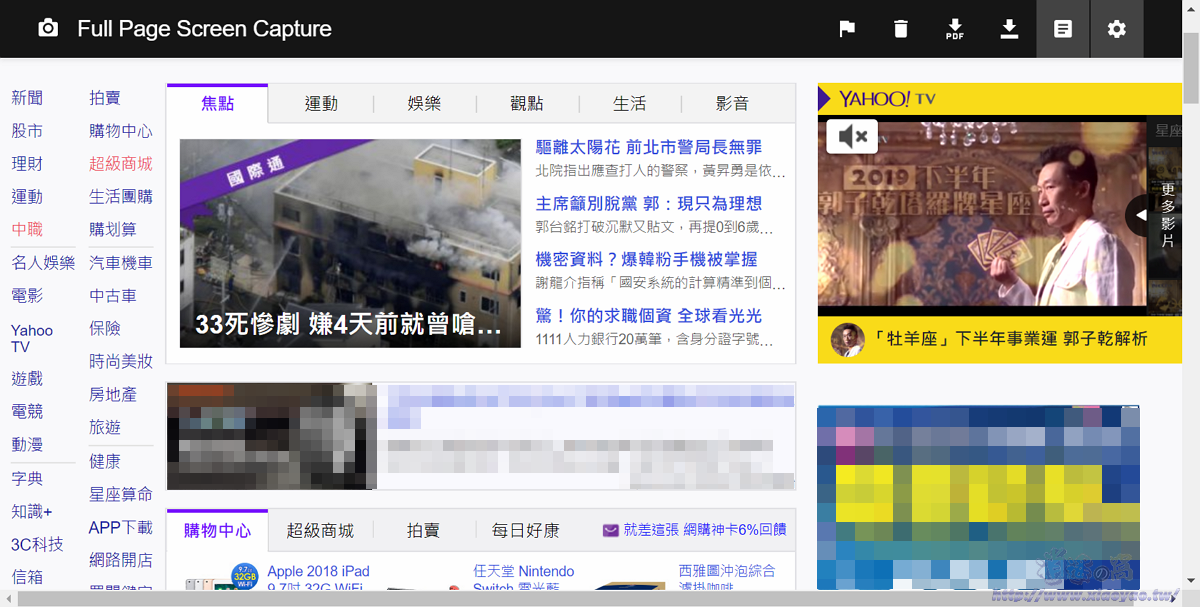Image resolution: width=1200 pixels, height=607 pixels.
Task: Select 購物中心 shopping tab
Action: tap(217, 530)
